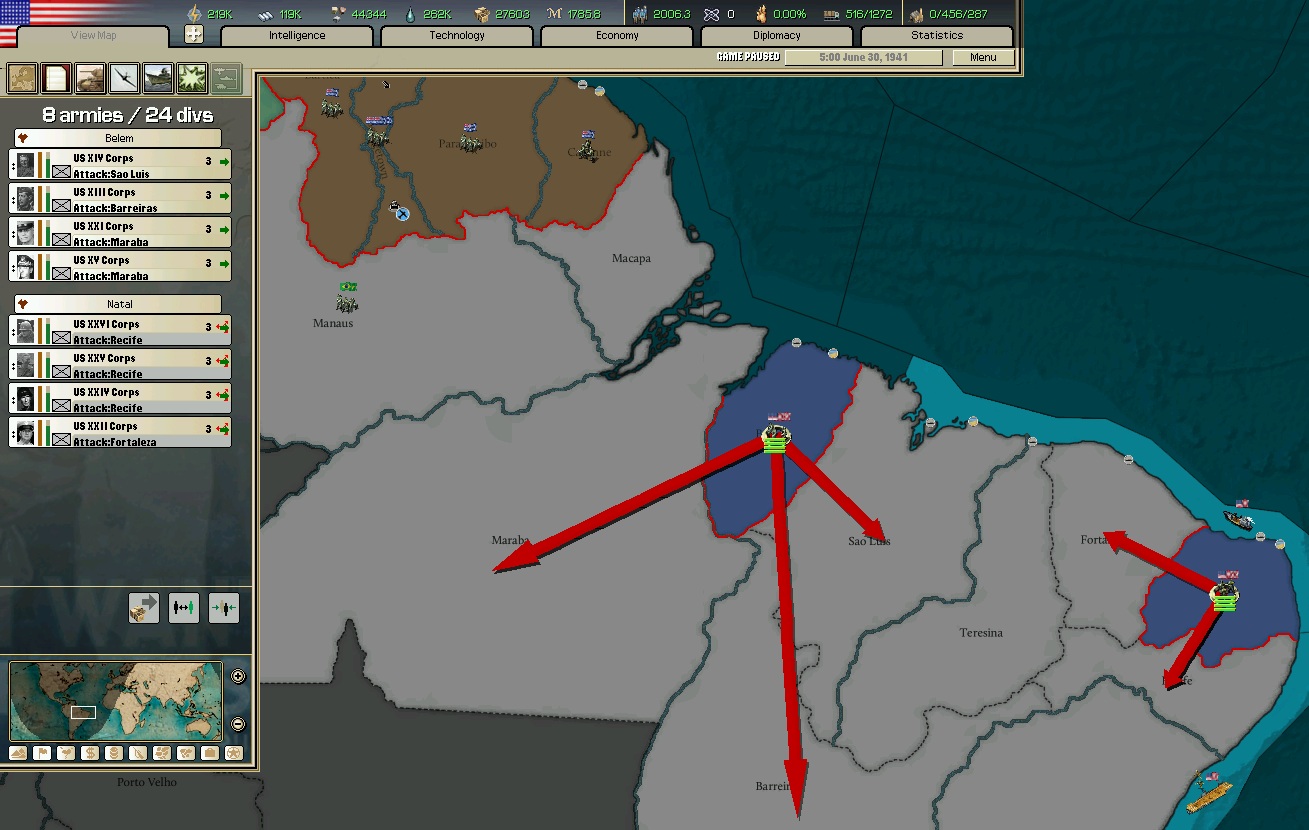The image size is (1309, 830).
Task: Open the battles explosion icon
Action: coord(192,78)
